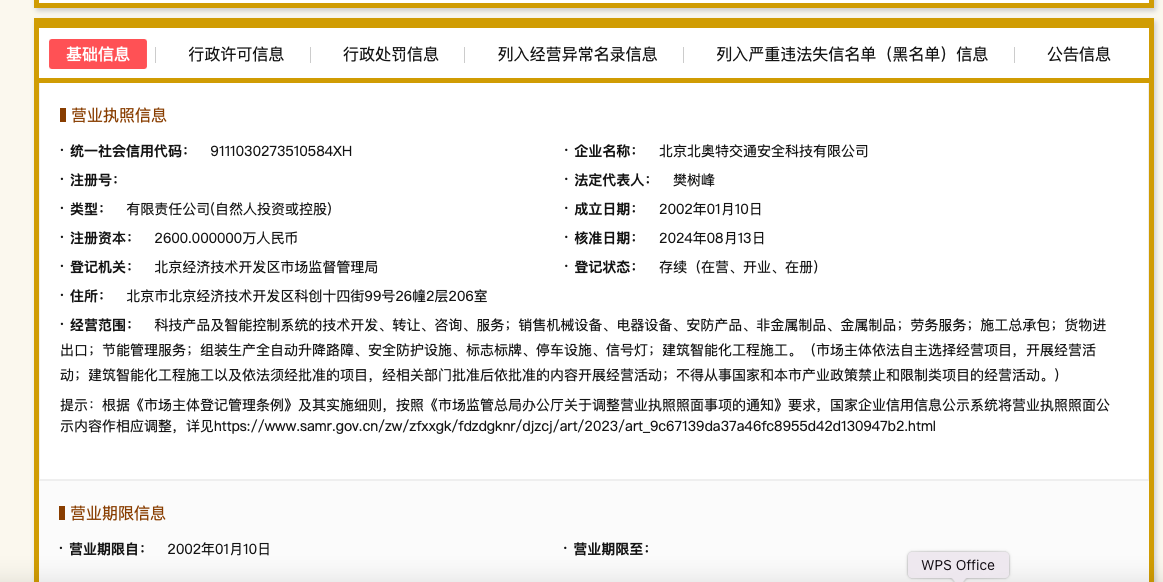Click the 营业期限信息 section heading
The width and height of the screenshot is (1163, 582).
118,513
